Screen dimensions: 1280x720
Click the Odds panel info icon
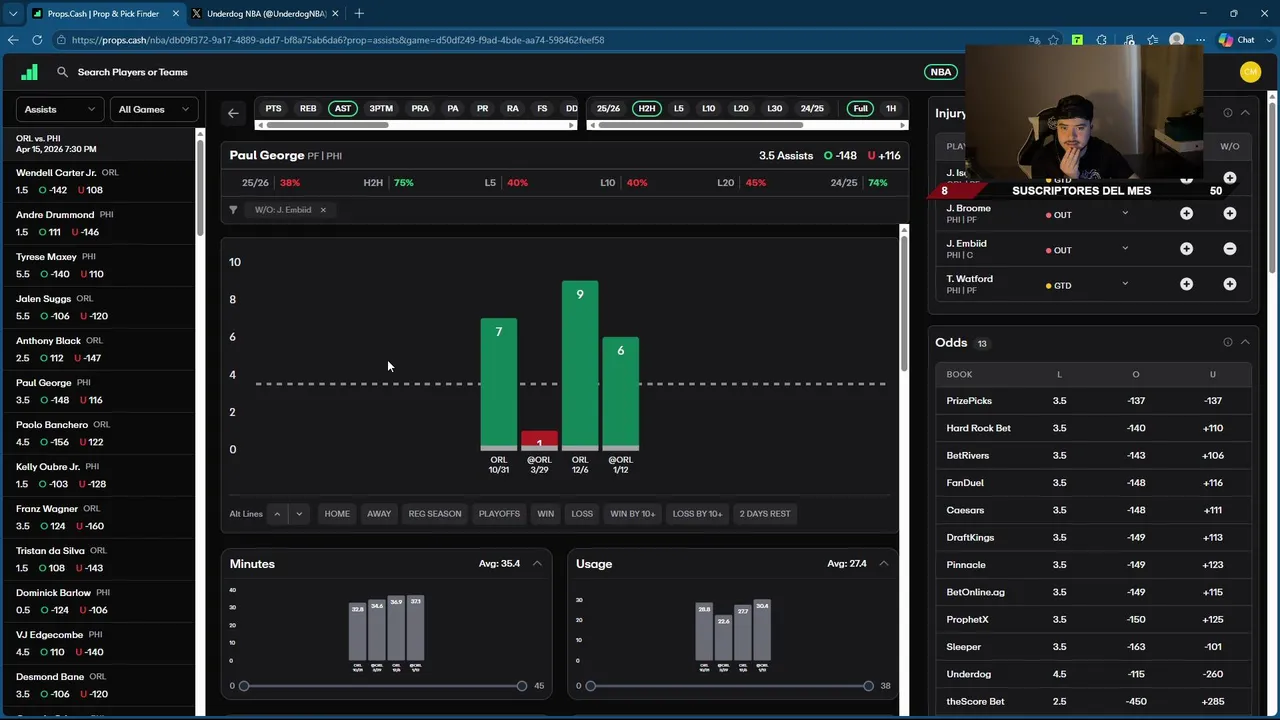1227,342
